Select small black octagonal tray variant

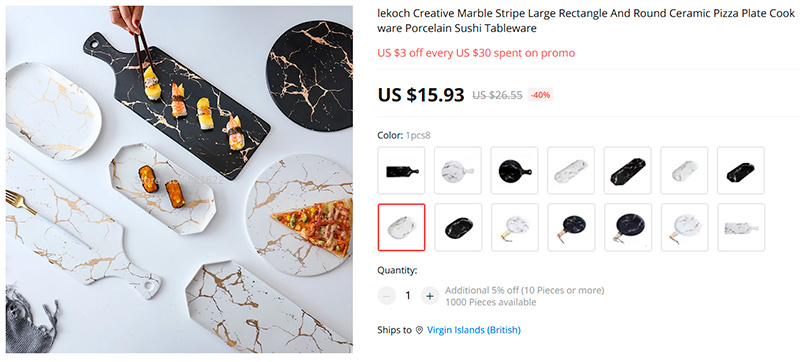click(x=741, y=170)
